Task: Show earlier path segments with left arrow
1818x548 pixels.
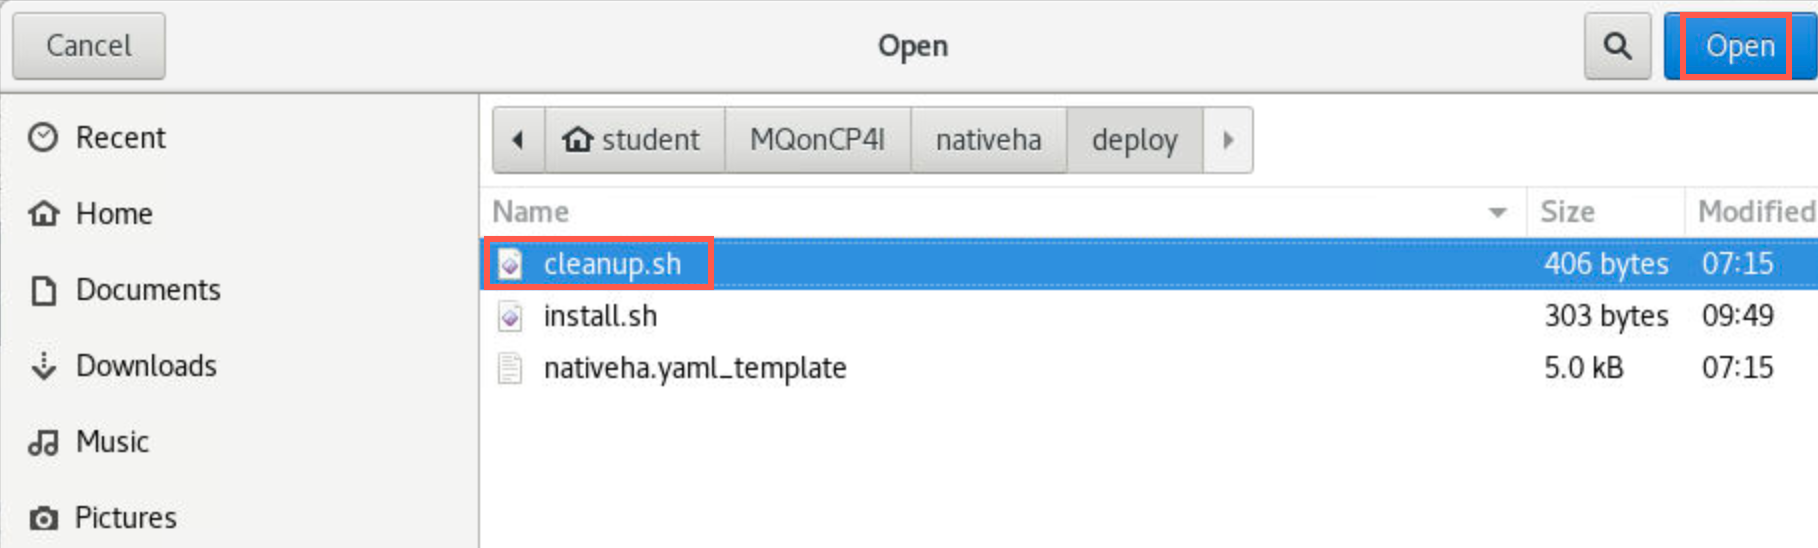Action: 518,140
